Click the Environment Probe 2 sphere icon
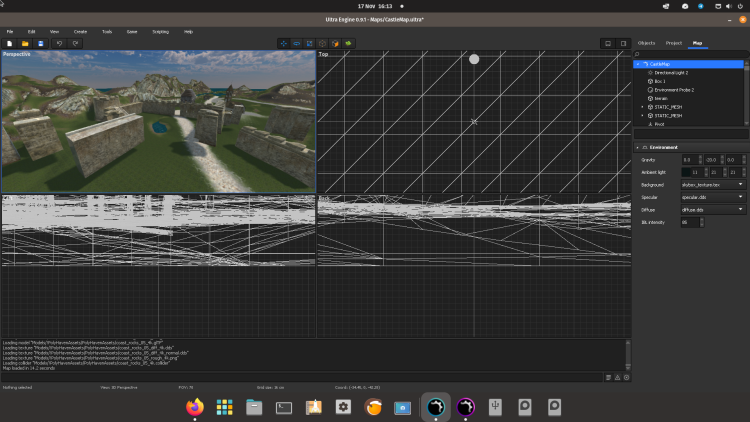The height and width of the screenshot is (422, 750). point(650,90)
